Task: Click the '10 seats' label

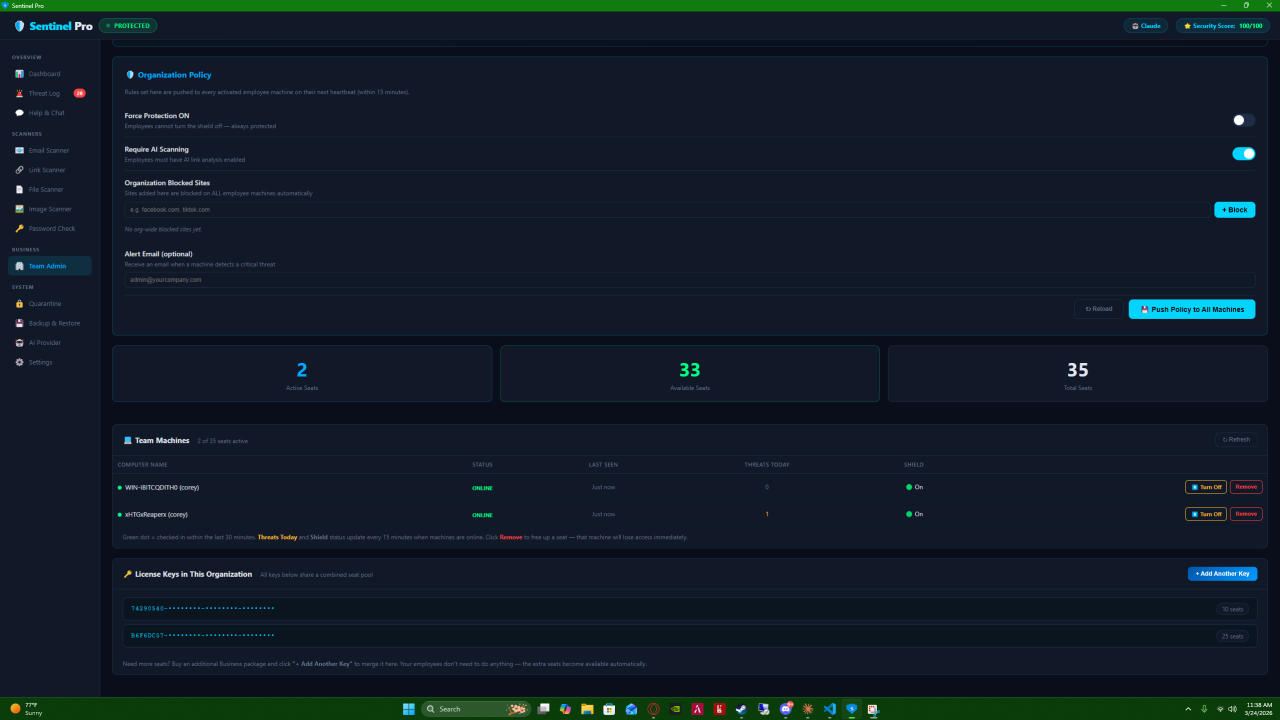Action: (1232, 609)
